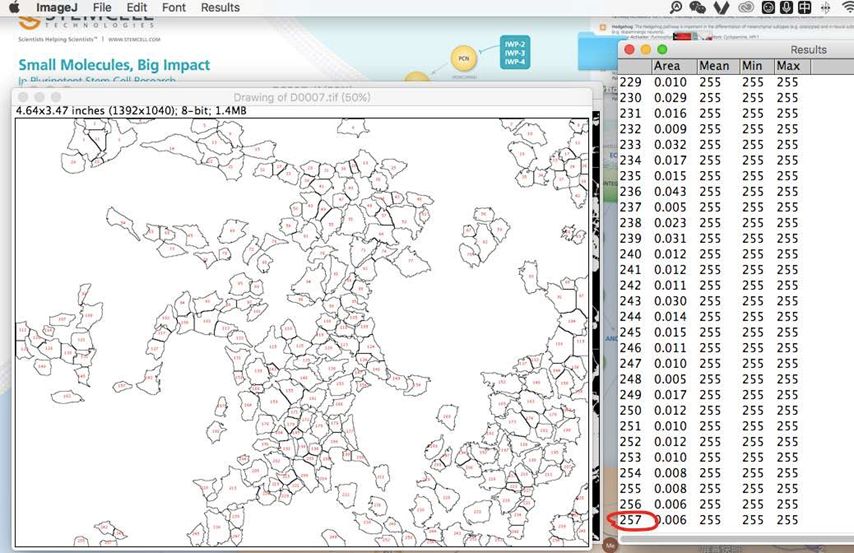This screenshot has width=854, height=553.
Task: Click the Area column header
Action: pos(674,66)
